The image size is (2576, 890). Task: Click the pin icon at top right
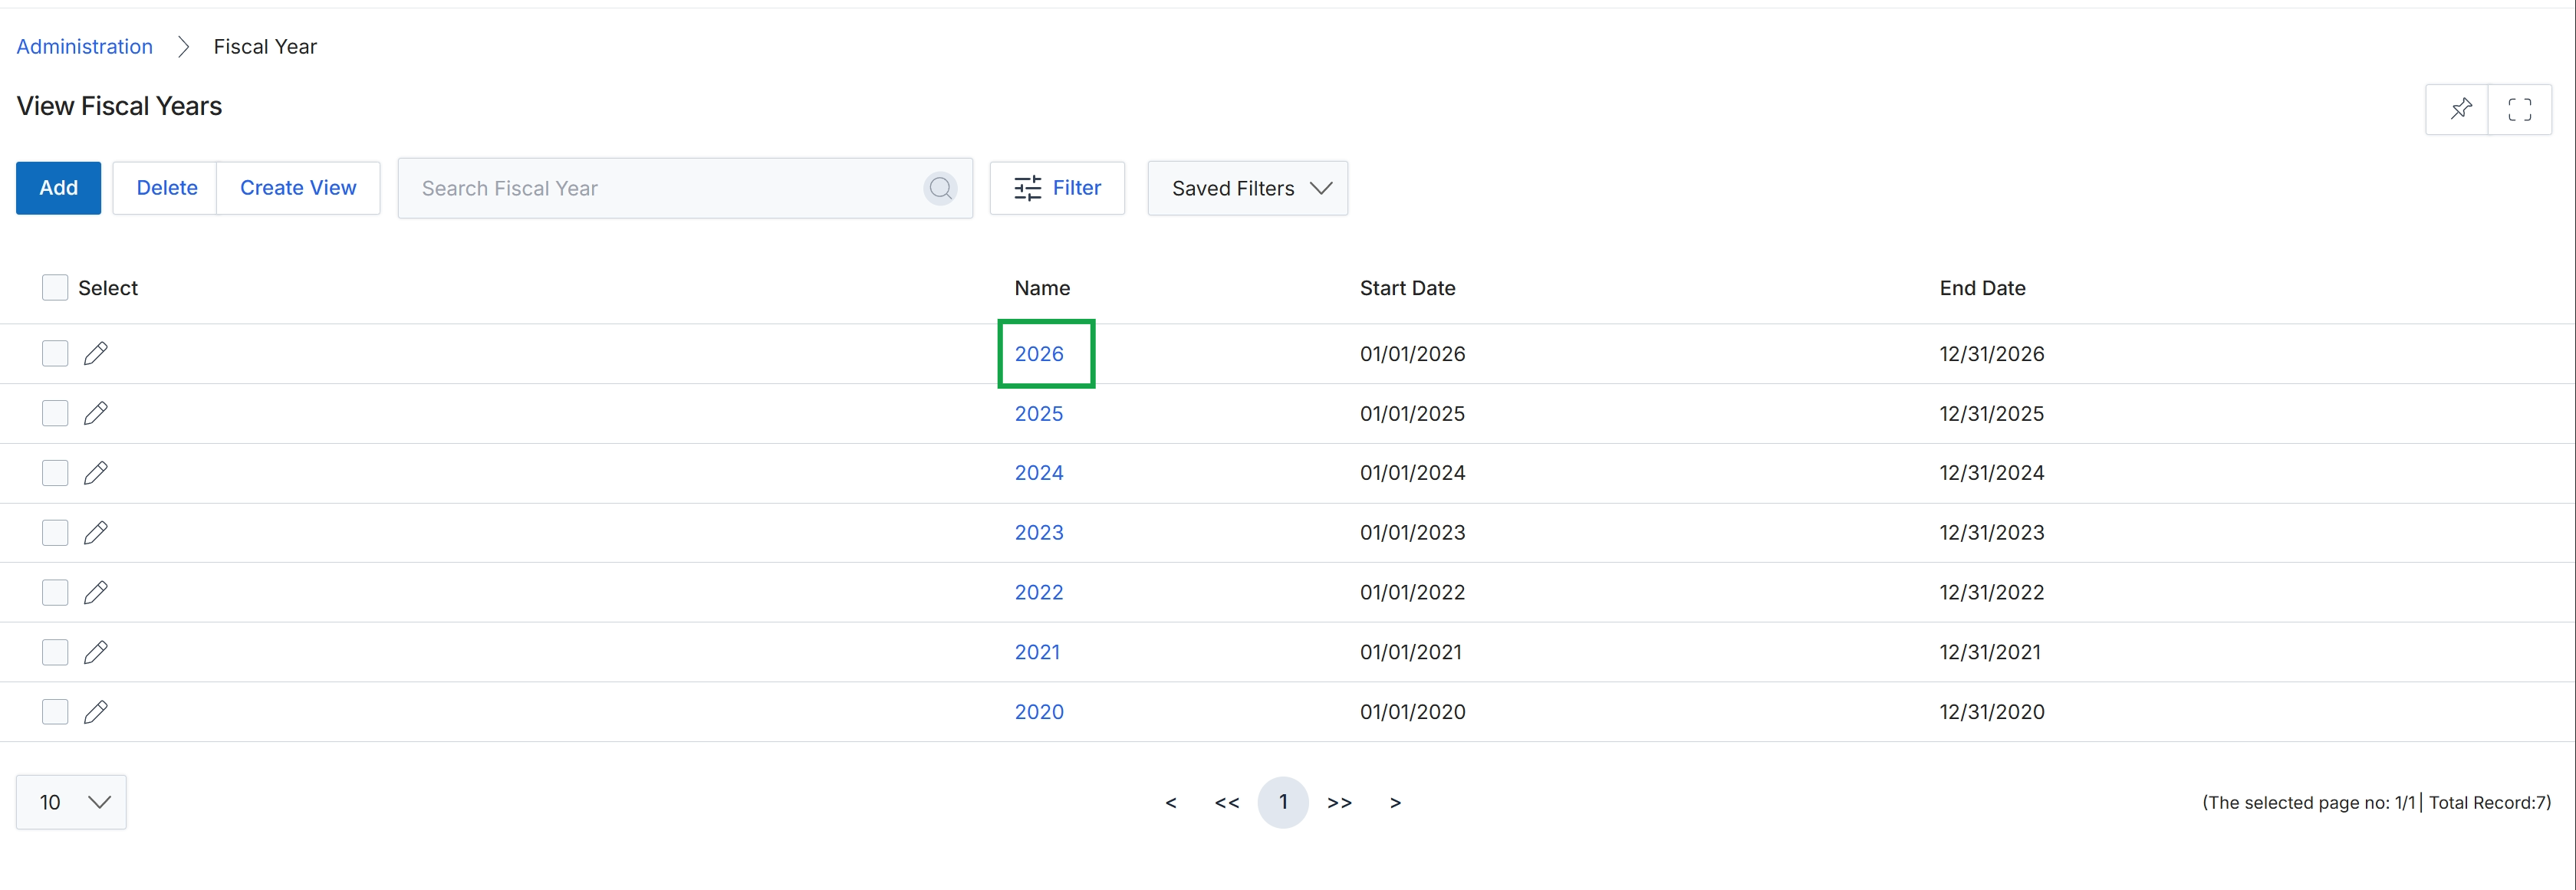2460,109
